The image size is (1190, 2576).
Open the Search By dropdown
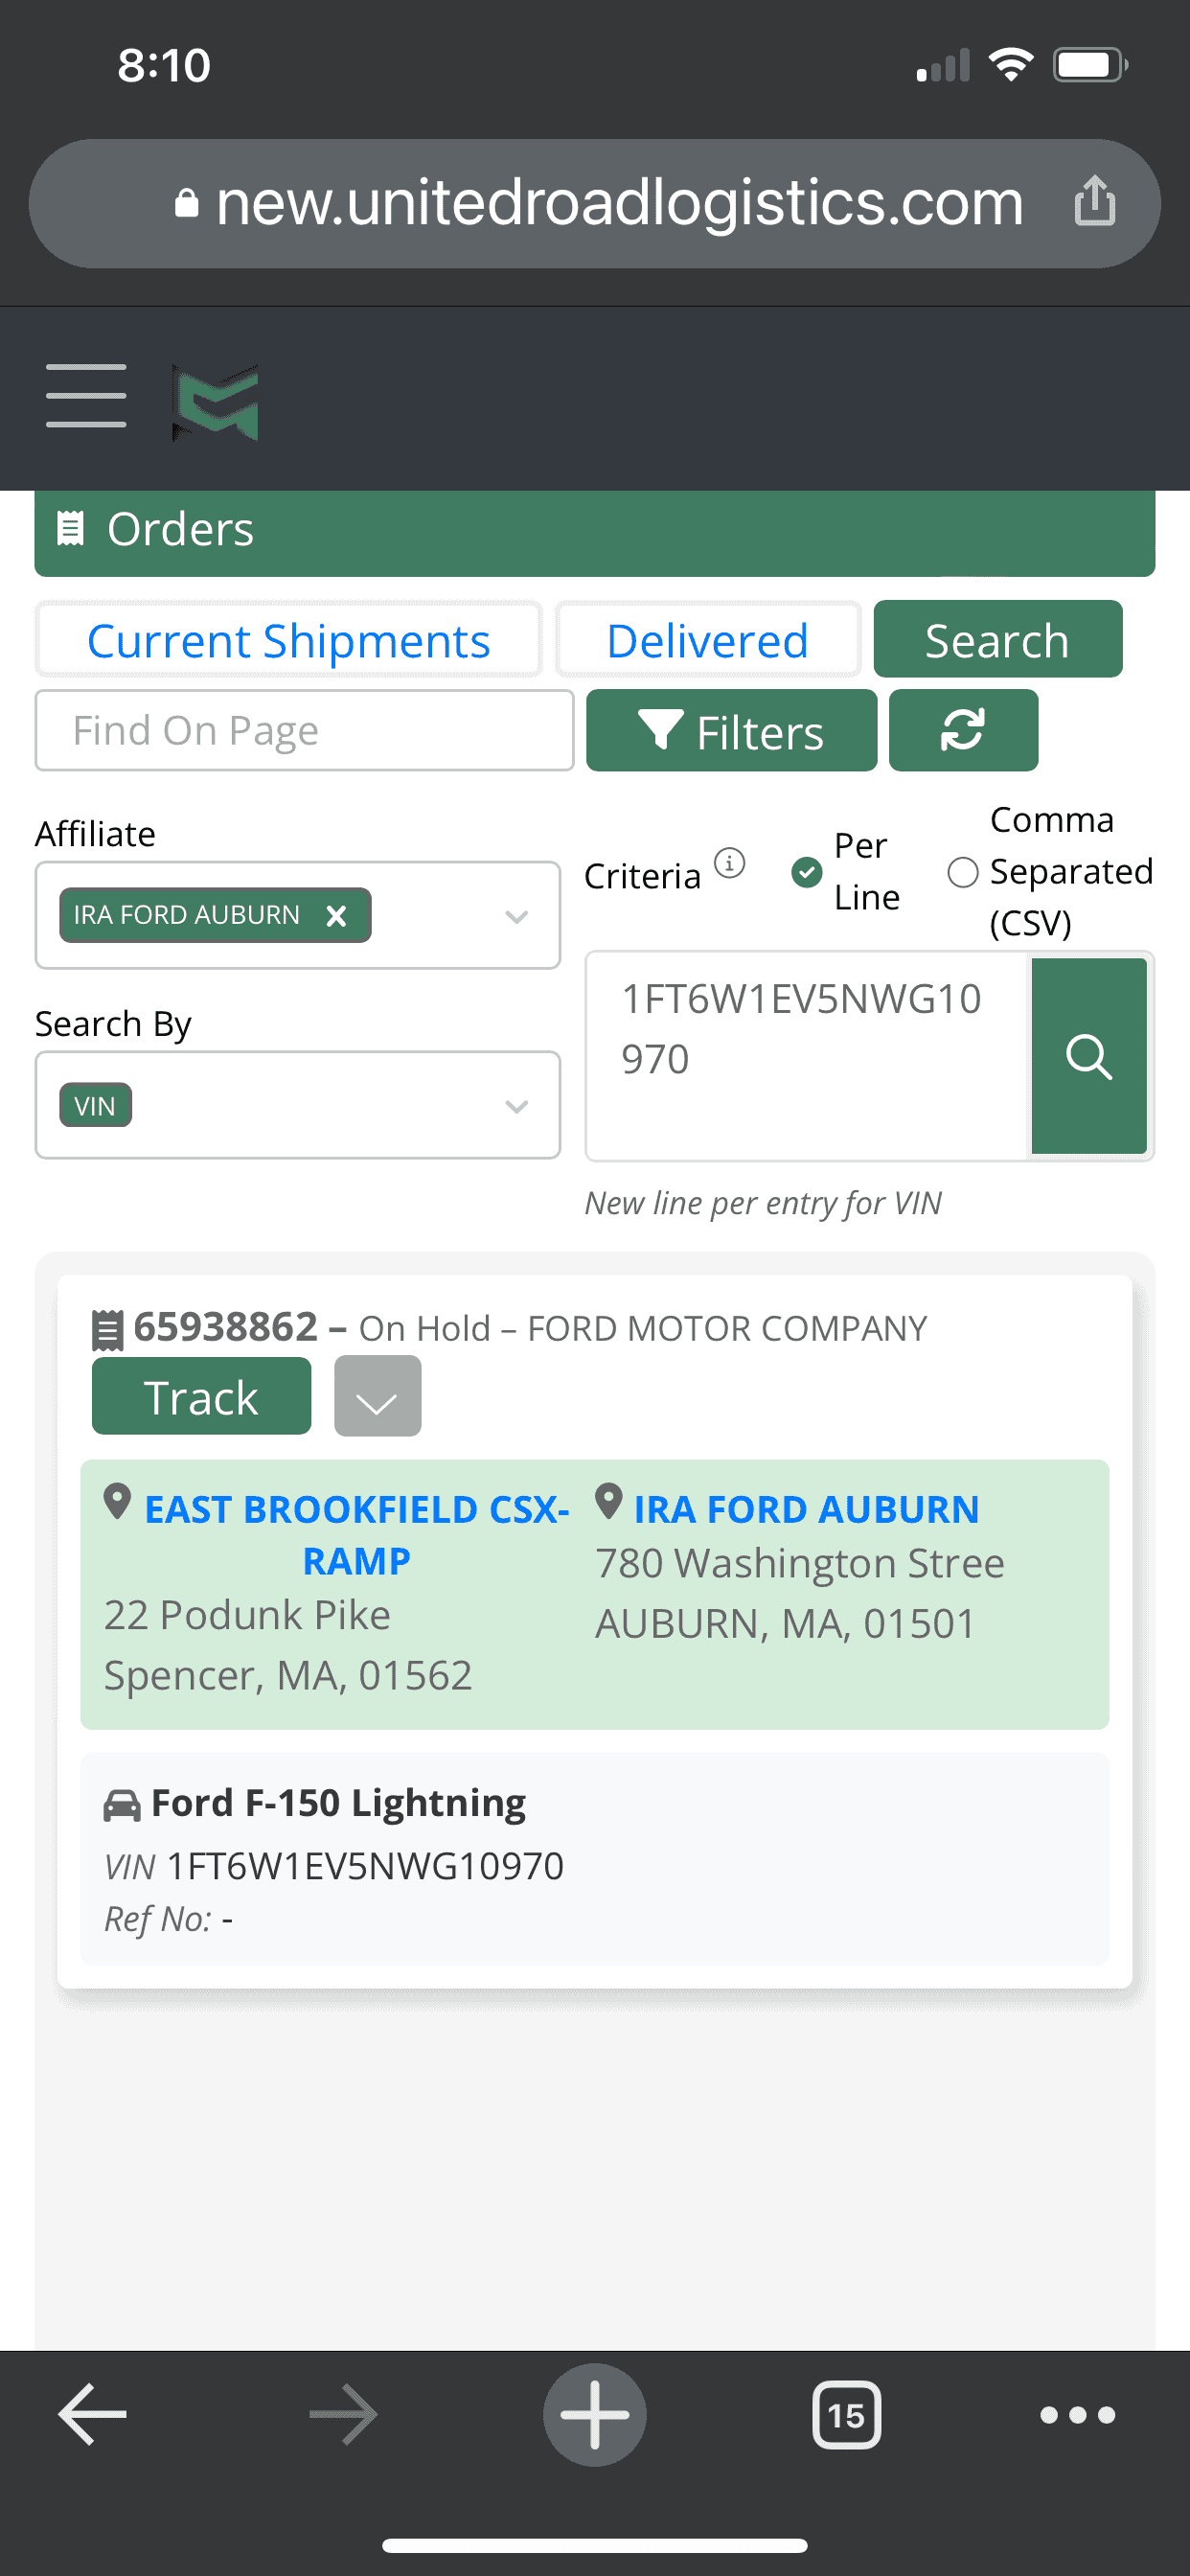point(516,1106)
